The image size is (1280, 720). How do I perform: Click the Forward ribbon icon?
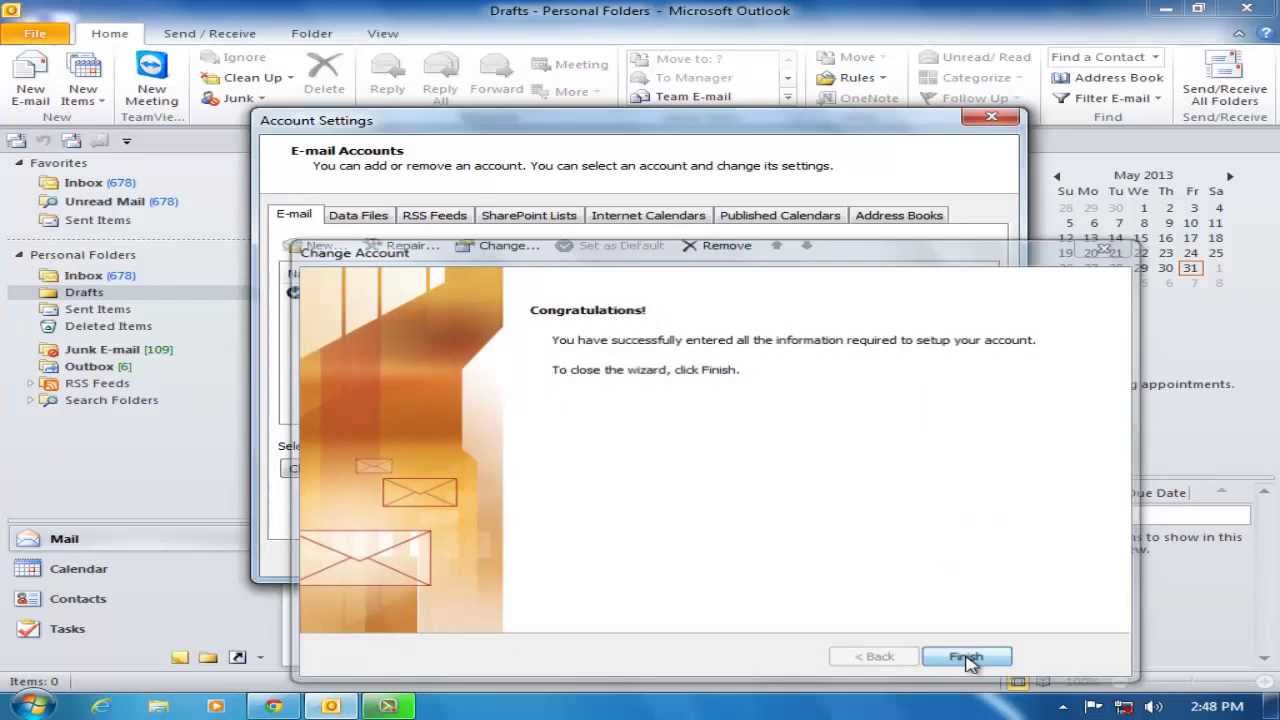pyautogui.click(x=497, y=75)
